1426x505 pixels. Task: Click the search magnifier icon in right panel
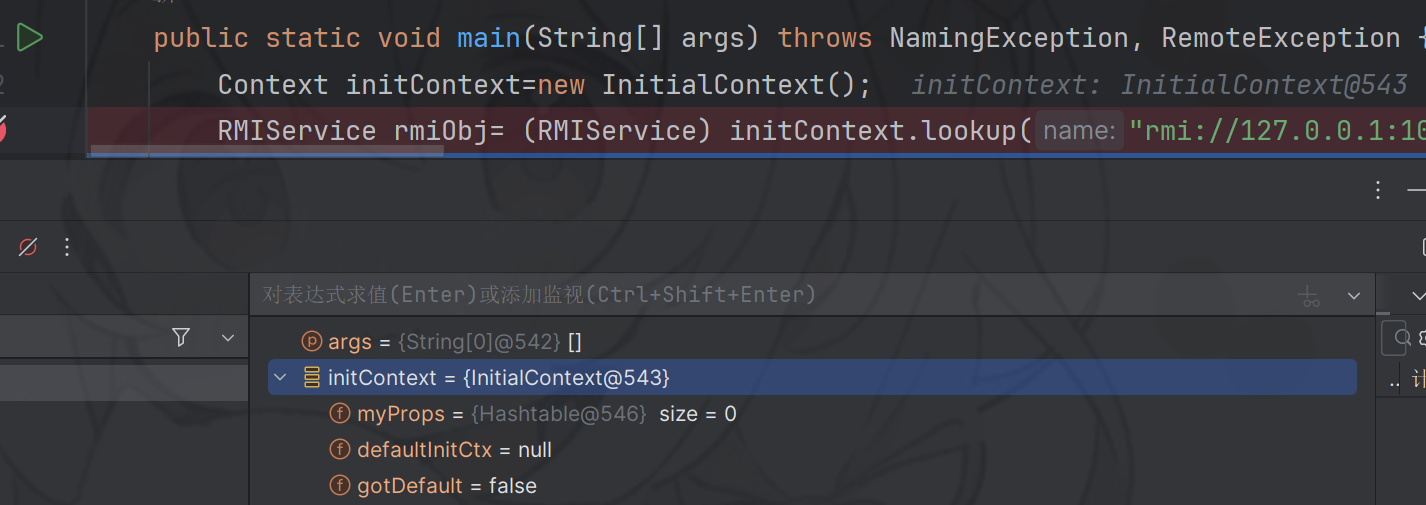pyautogui.click(x=1401, y=338)
